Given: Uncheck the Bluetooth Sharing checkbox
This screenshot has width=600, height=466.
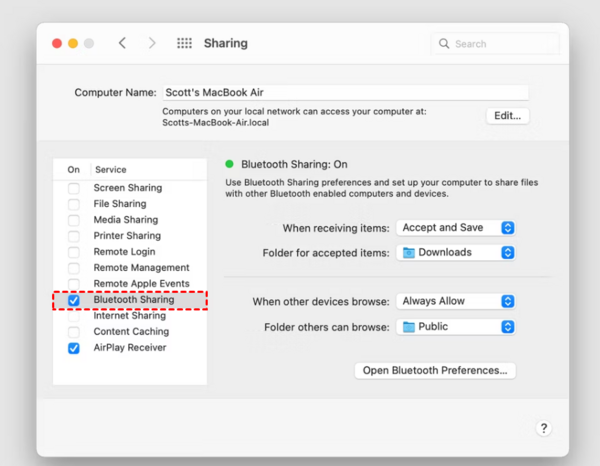Looking at the screenshot, I should (x=74, y=300).
